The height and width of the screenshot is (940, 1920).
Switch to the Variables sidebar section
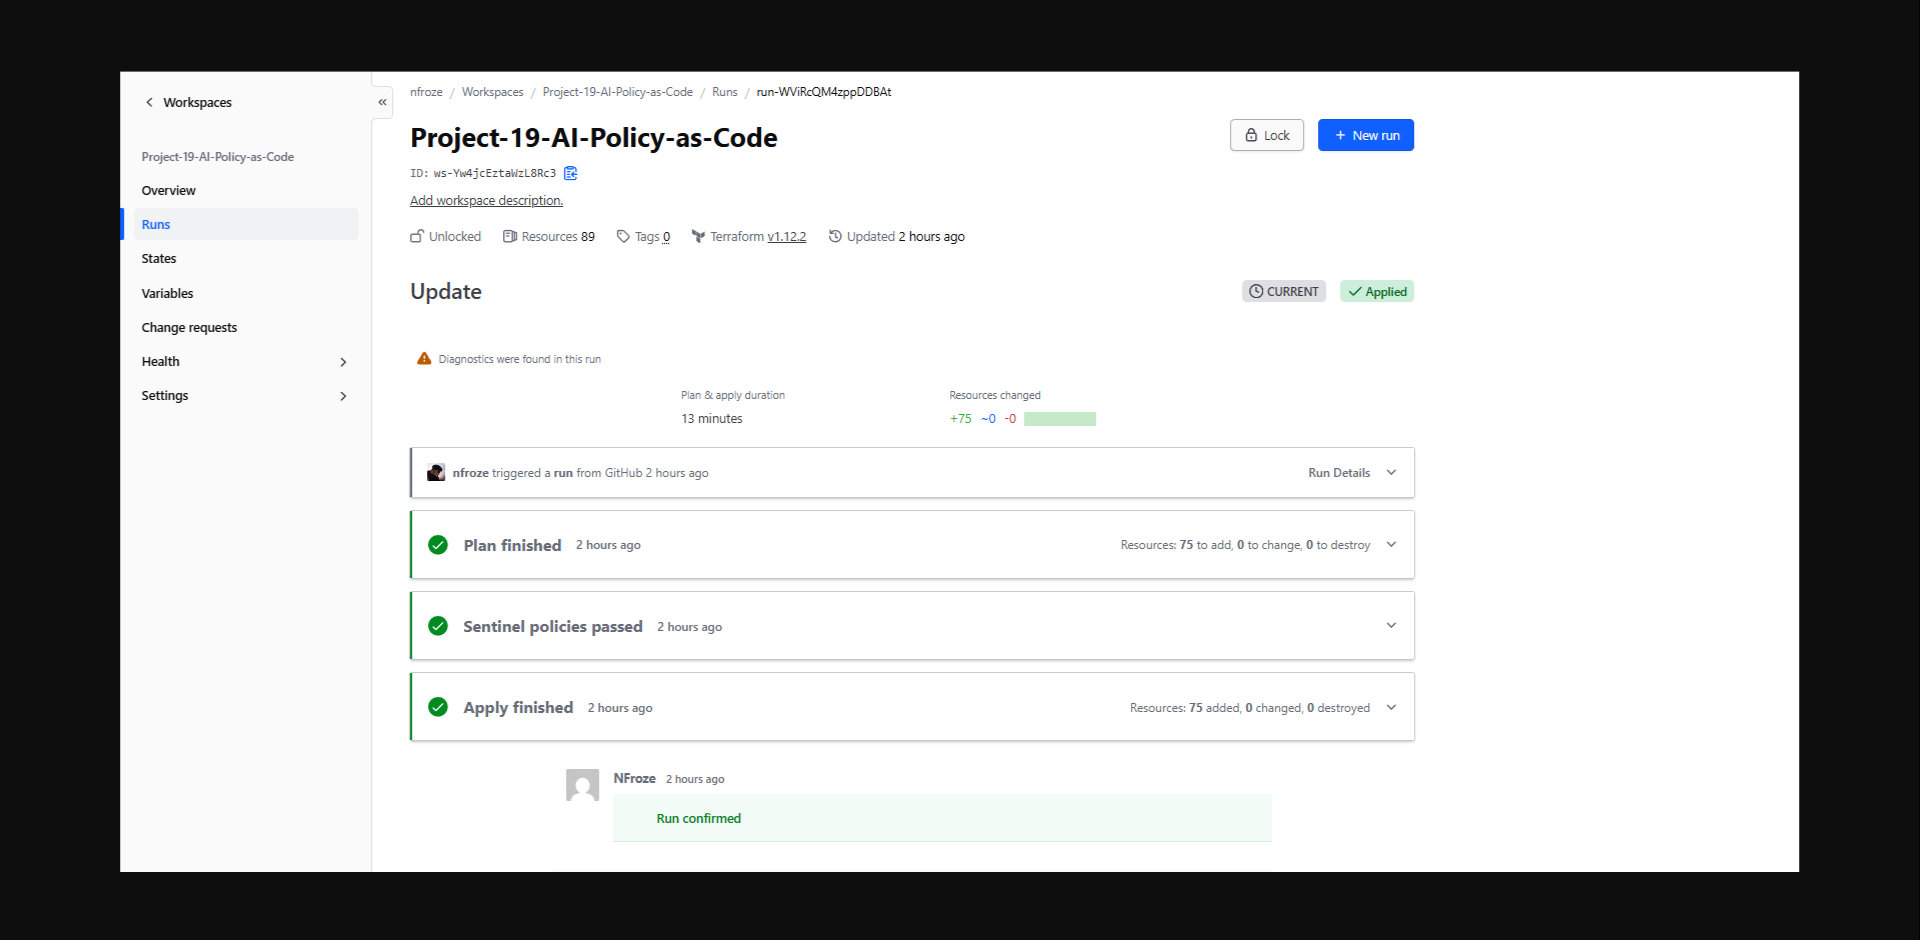(x=167, y=293)
